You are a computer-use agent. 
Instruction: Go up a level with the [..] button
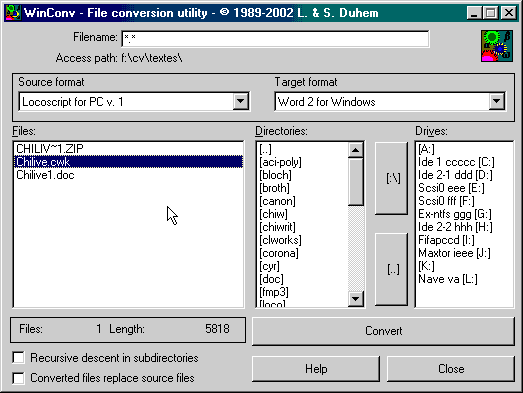391,269
